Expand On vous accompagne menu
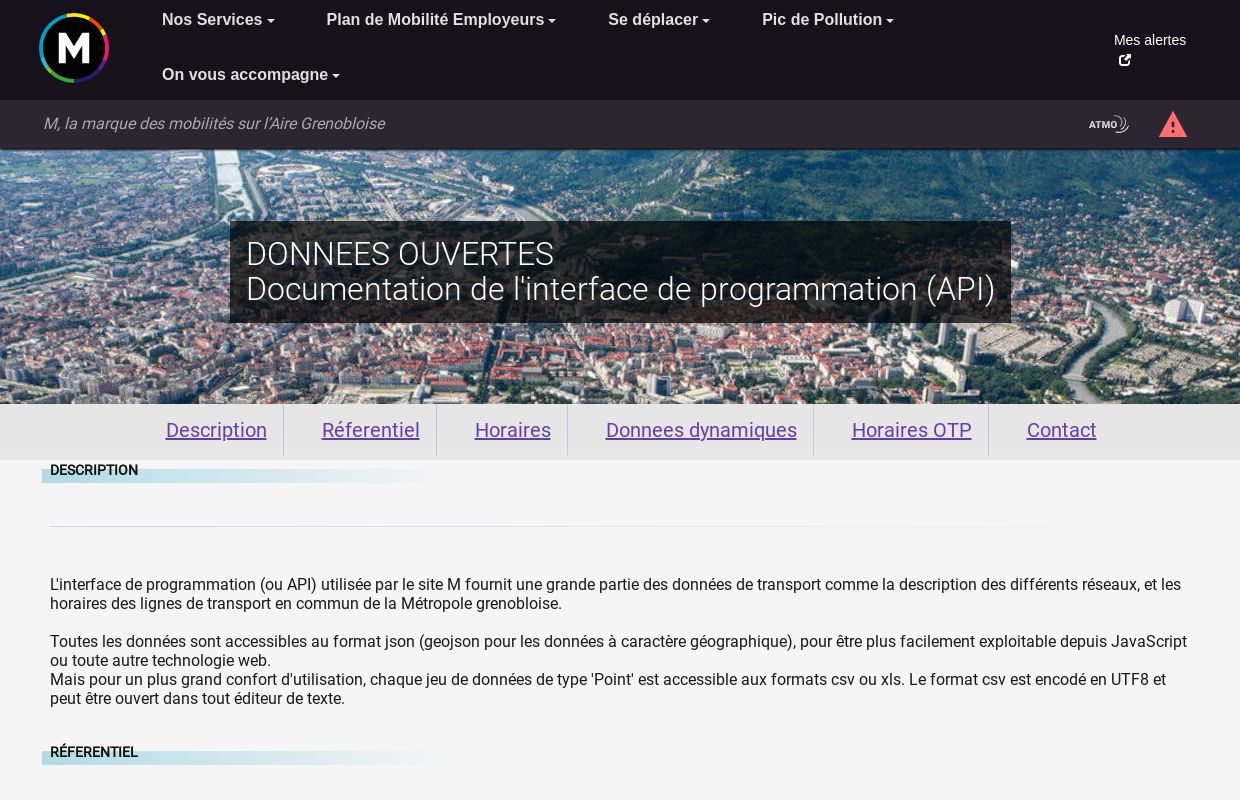The height and width of the screenshot is (800, 1240). point(251,75)
